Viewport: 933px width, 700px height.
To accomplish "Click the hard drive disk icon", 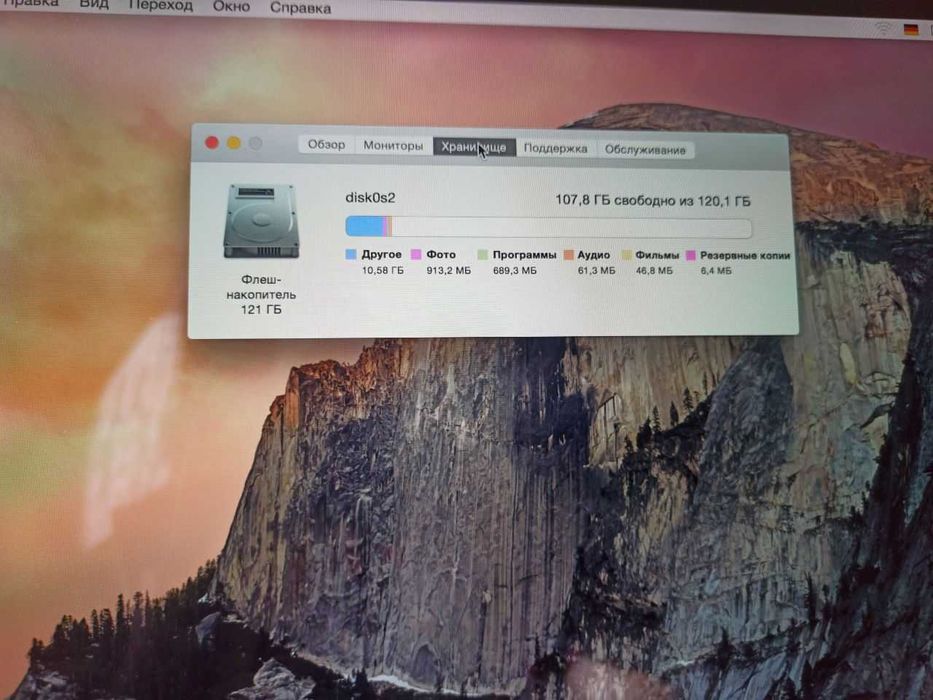I will click(x=261, y=221).
